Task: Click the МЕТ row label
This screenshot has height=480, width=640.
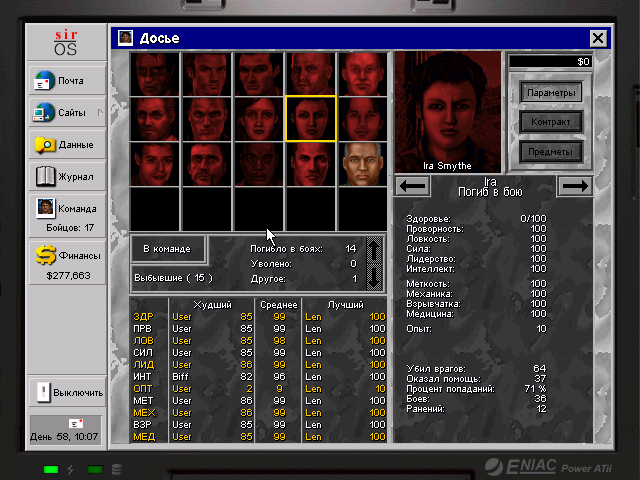Action: (x=143, y=401)
